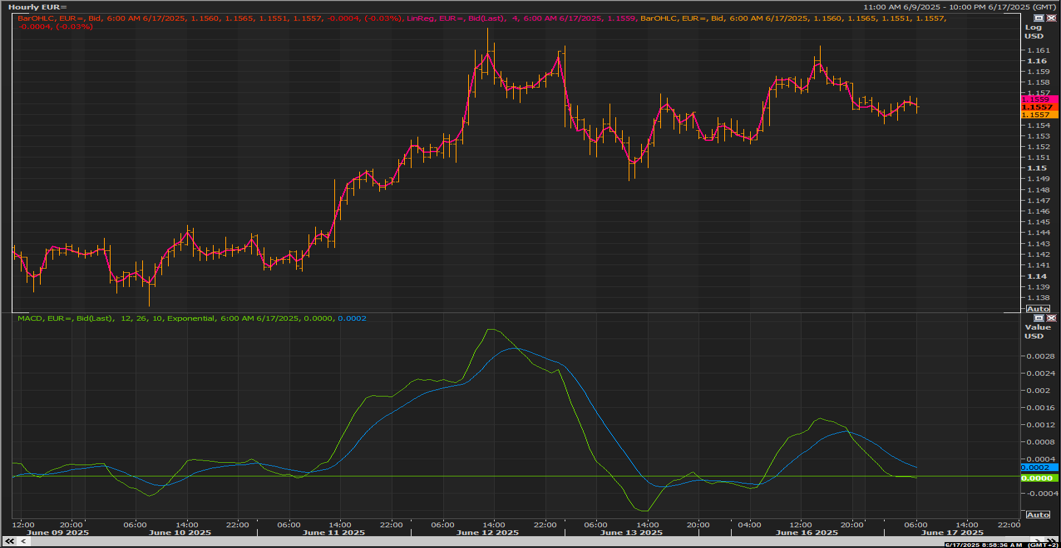Click the June 17 2025 date label
Viewport: 1061px width, 548px height.
click(952, 532)
